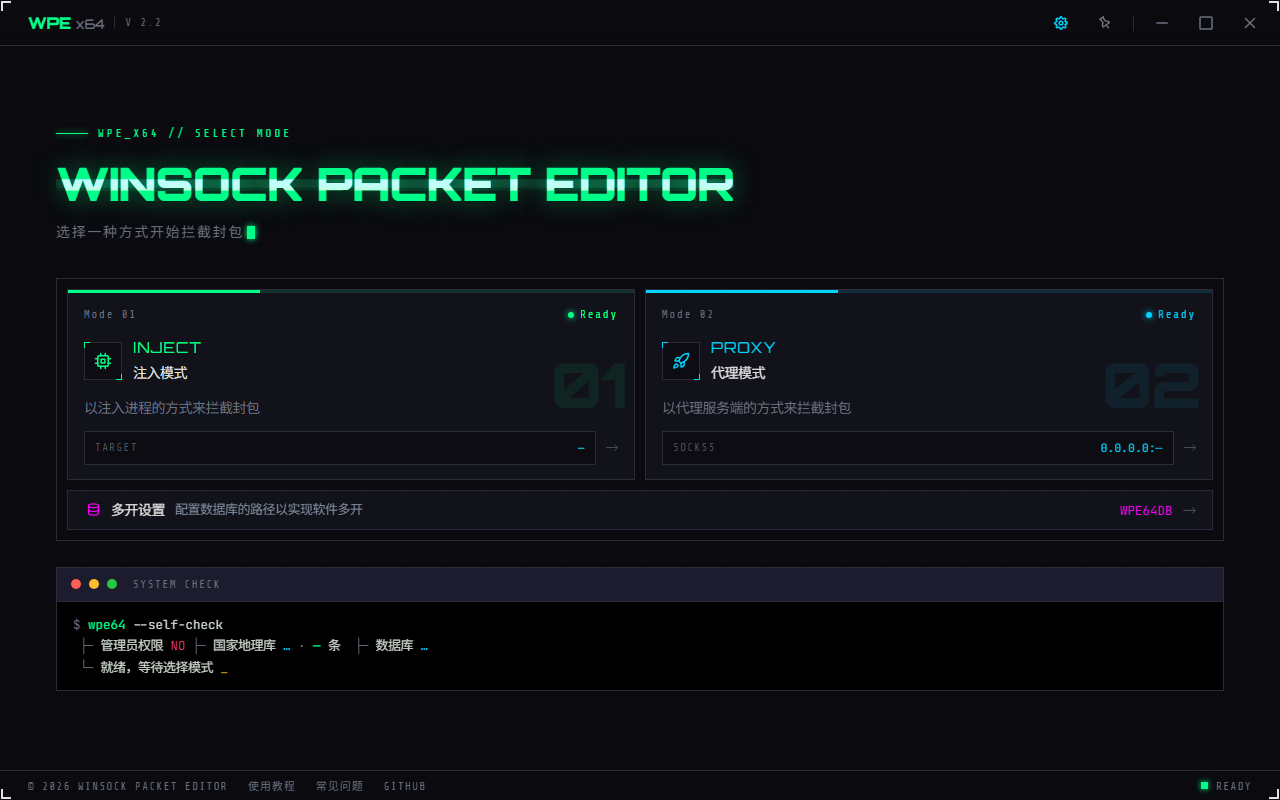This screenshot has width=1280, height=800.
Task: Click the READY indicator in the footer
Action: (1226, 787)
